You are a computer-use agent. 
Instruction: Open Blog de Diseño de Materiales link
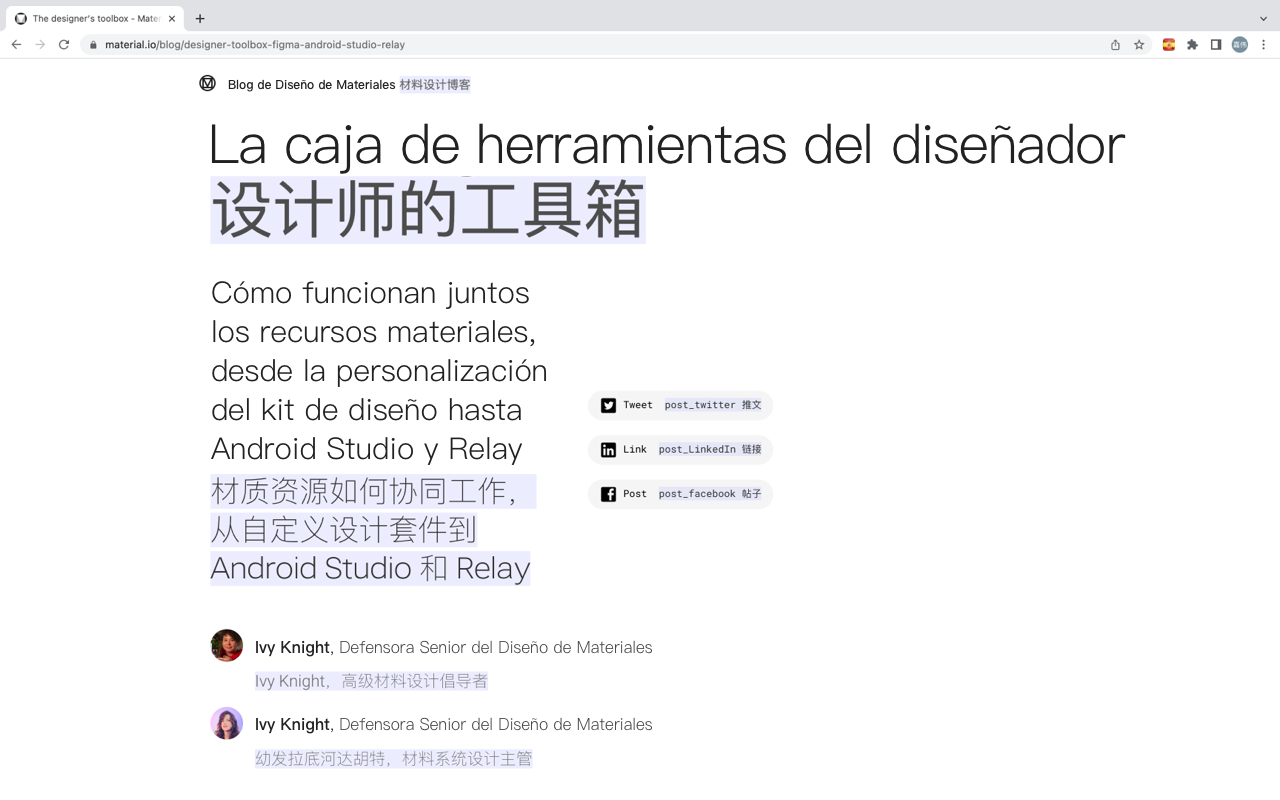311,85
